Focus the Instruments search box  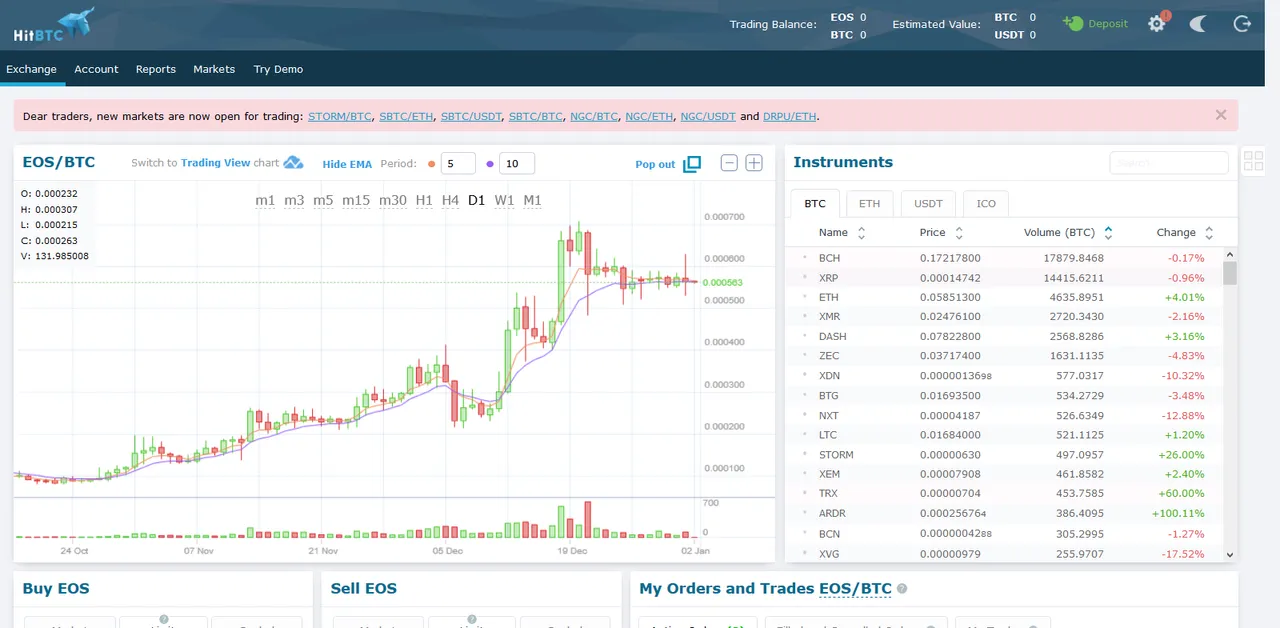pos(1169,162)
